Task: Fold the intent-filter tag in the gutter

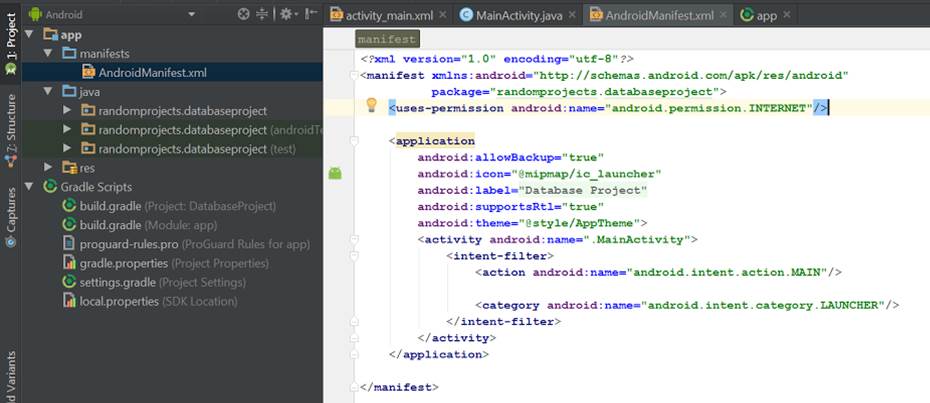Action: pyautogui.click(x=355, y=256)
